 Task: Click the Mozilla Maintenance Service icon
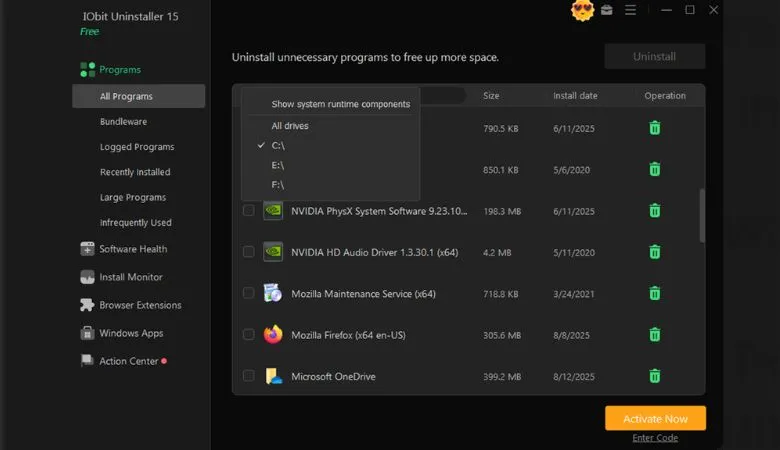tap(273, 293)
